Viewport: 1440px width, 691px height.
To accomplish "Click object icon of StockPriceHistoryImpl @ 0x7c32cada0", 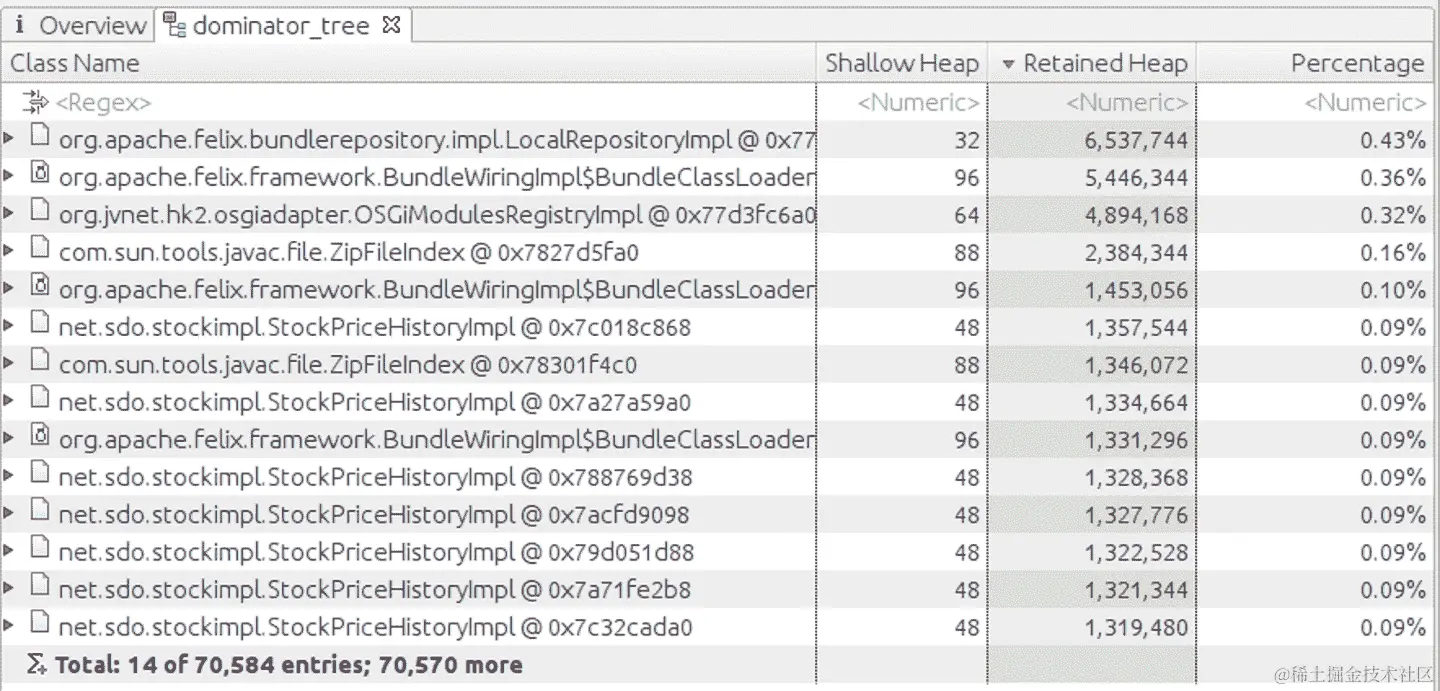I will [x=40, y=623].
